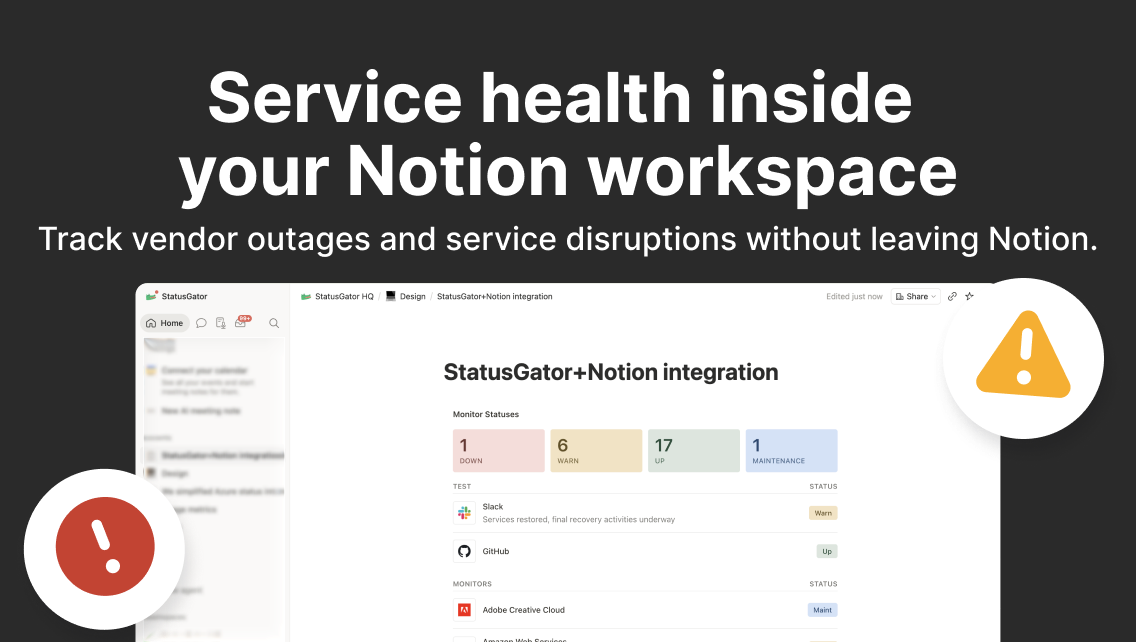Image resolution: width=1136 pixels, height=642 pixels.
Task: Click the Adobe Creative Cloud monitor name
Action: click(x=523, y=610)
